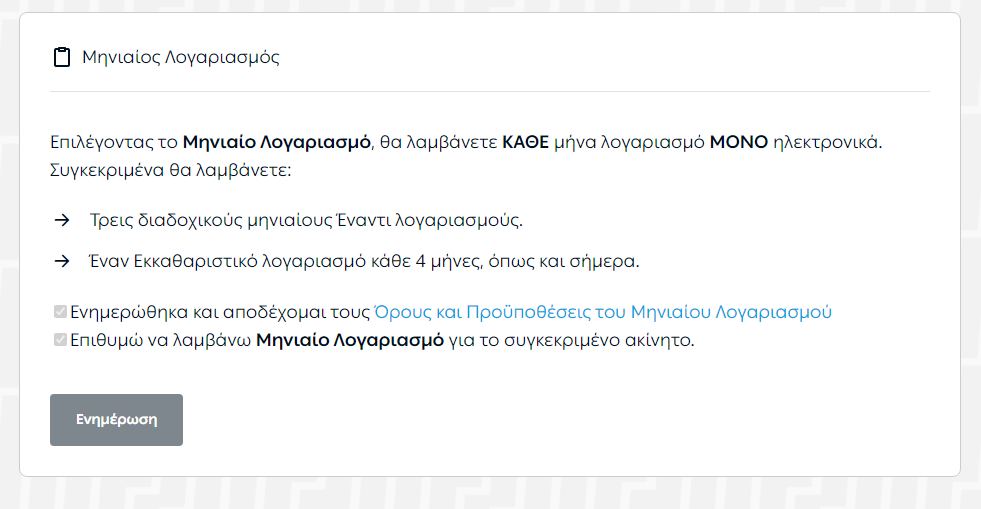Click the word ηλεκτρονικά in the paragraph
The width and height of the screenshot is (981, 509).
(x=827, y=142)
